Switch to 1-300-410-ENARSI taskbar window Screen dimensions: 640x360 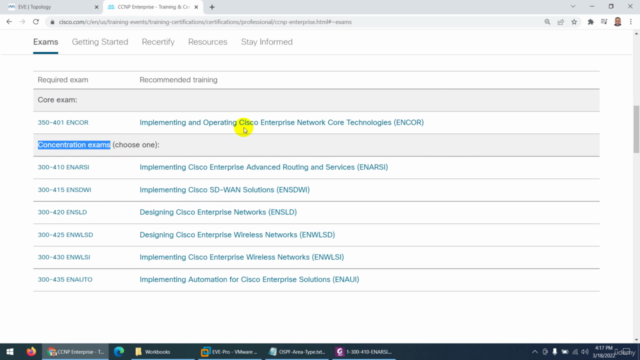click(364, 351)
